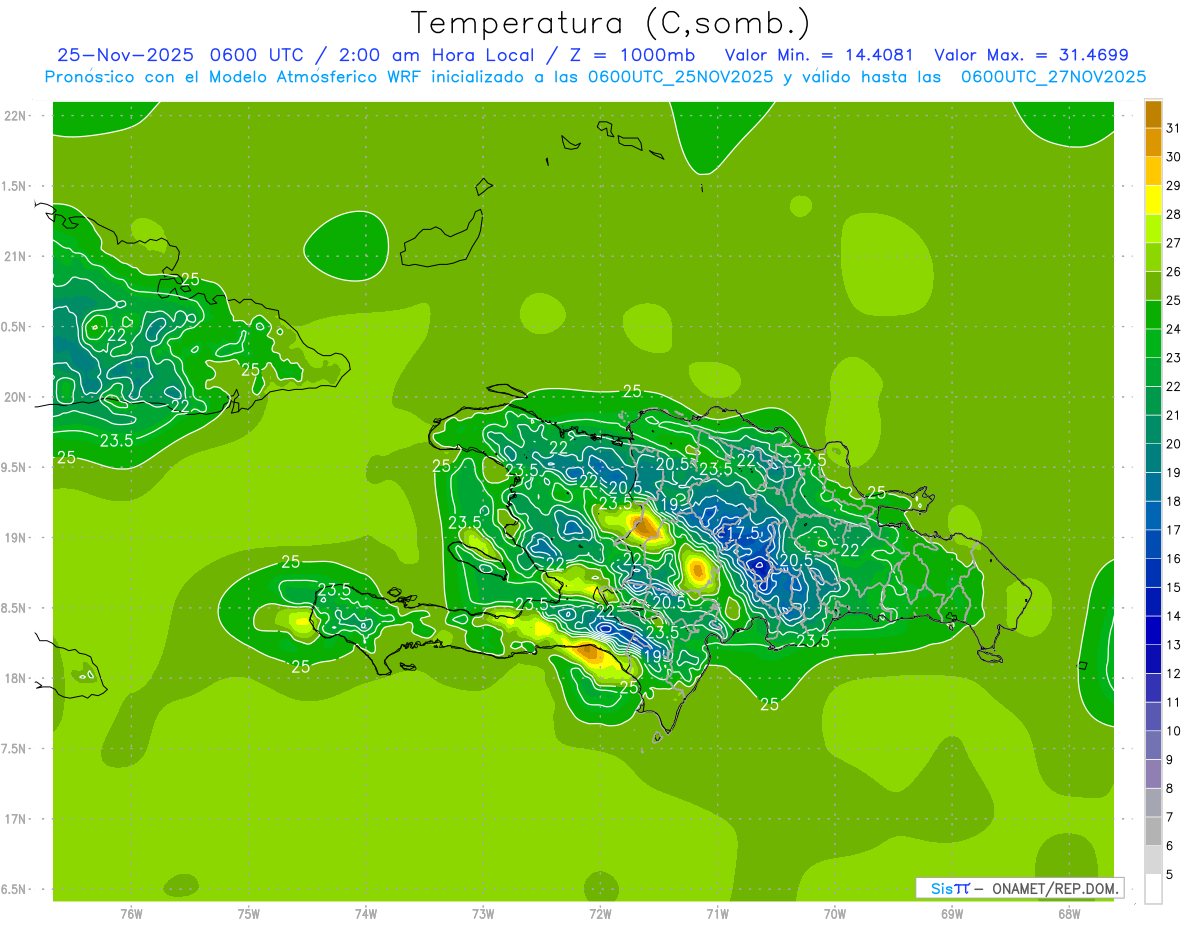1200x927 pixels.
Task: Pick the yellow legend swatch between 28 and 29
Action: [1153, 200]
